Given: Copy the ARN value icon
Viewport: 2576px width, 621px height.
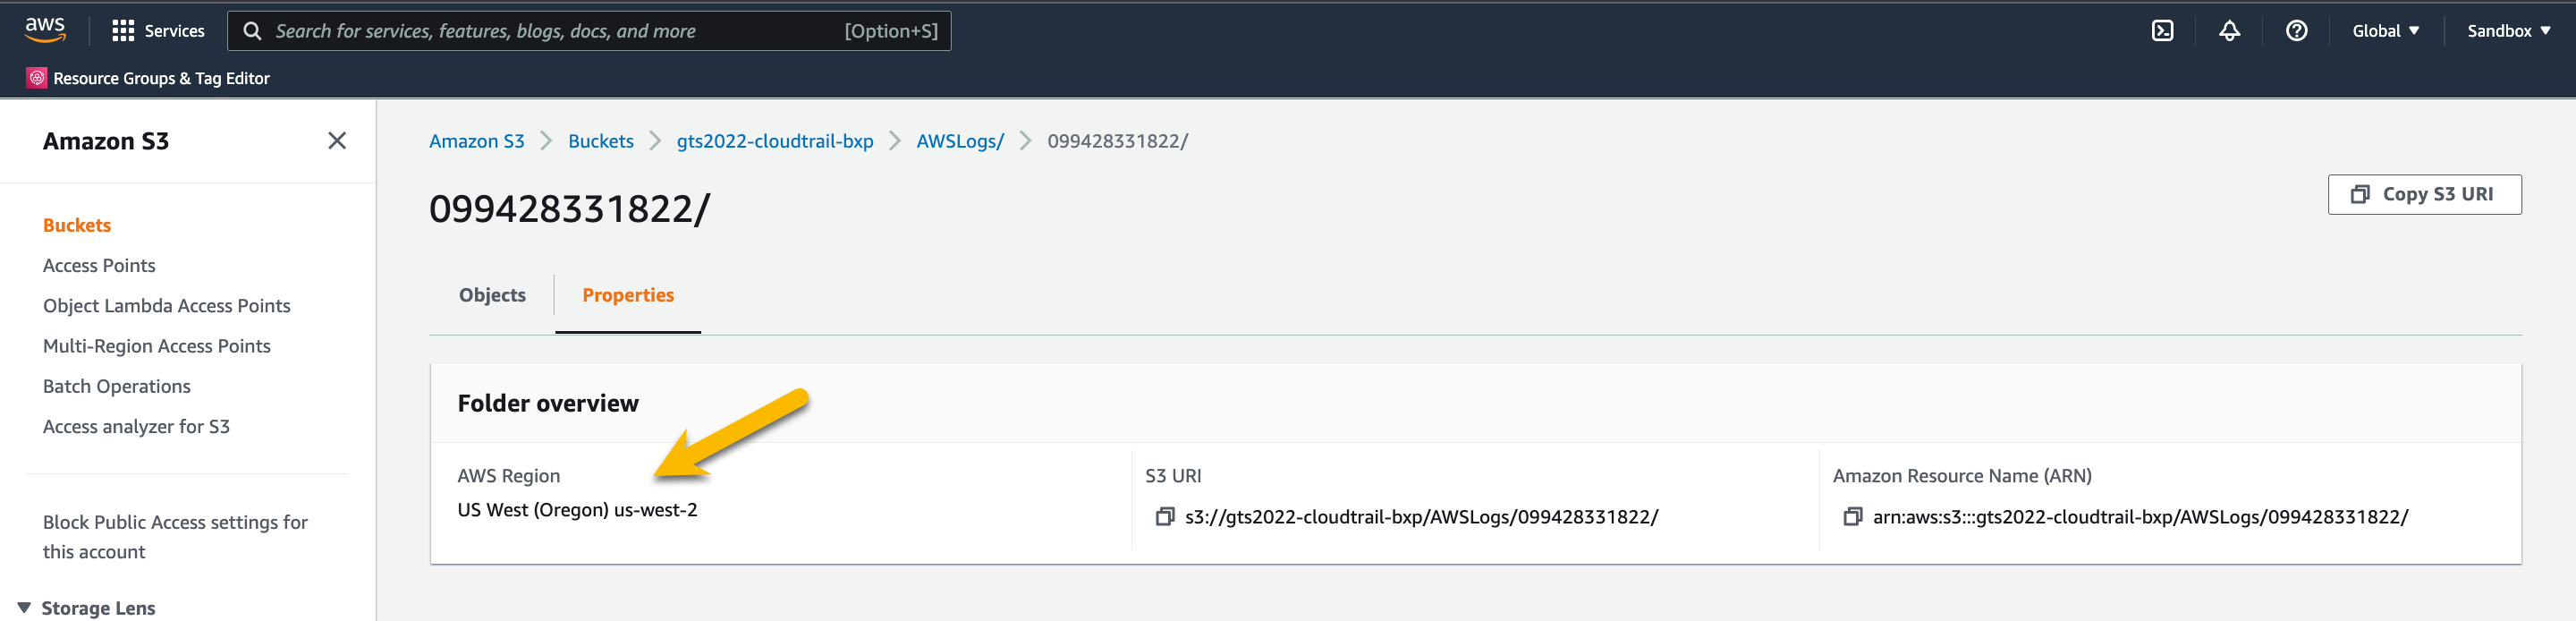Looking at the screenshot, I should click(1852, 517).
